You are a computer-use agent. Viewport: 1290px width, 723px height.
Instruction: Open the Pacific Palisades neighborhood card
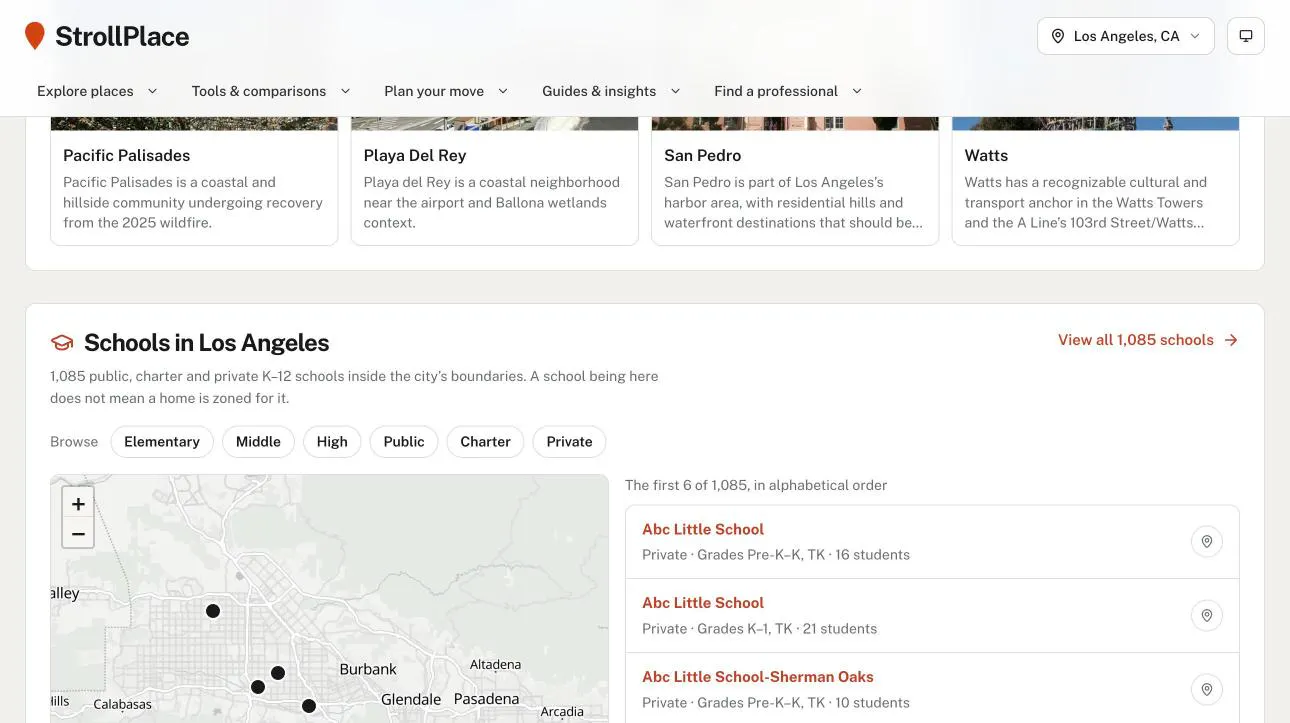(x=194, y=181)
